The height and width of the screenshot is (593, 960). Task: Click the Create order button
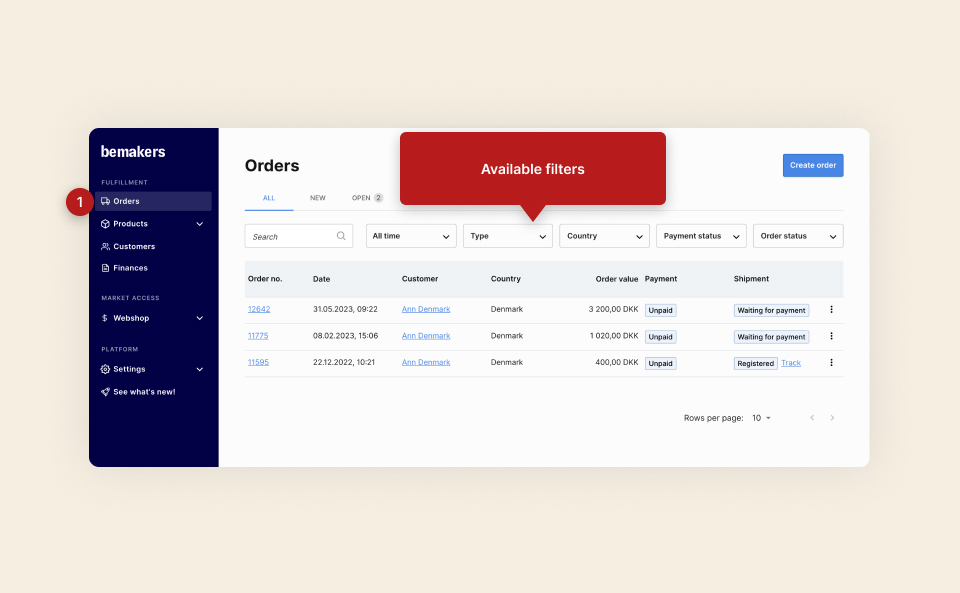click(x=812, y=165)
